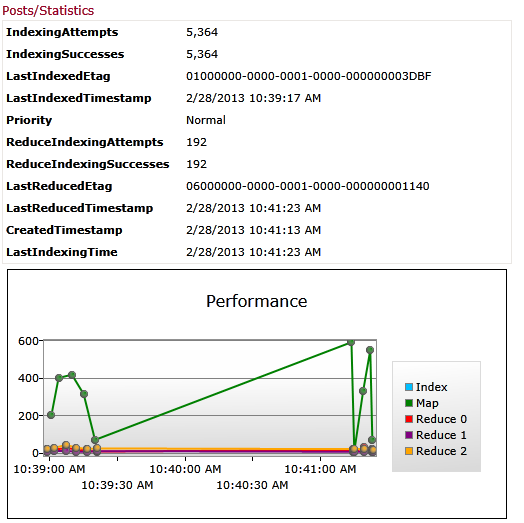524x523 pixels.
Task: Select the Map data point near 600
Action: [351, 342]
